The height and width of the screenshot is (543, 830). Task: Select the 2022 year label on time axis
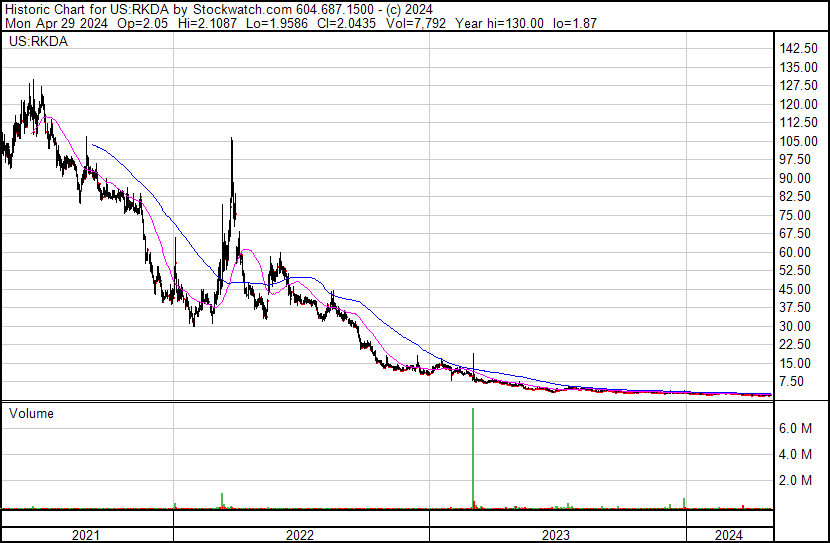300,535
